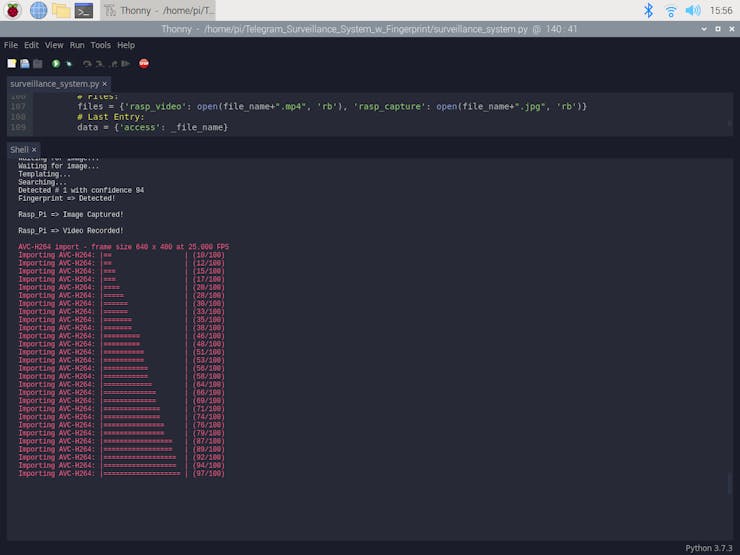Click the 'Templating...' shell line

[44, 174]
